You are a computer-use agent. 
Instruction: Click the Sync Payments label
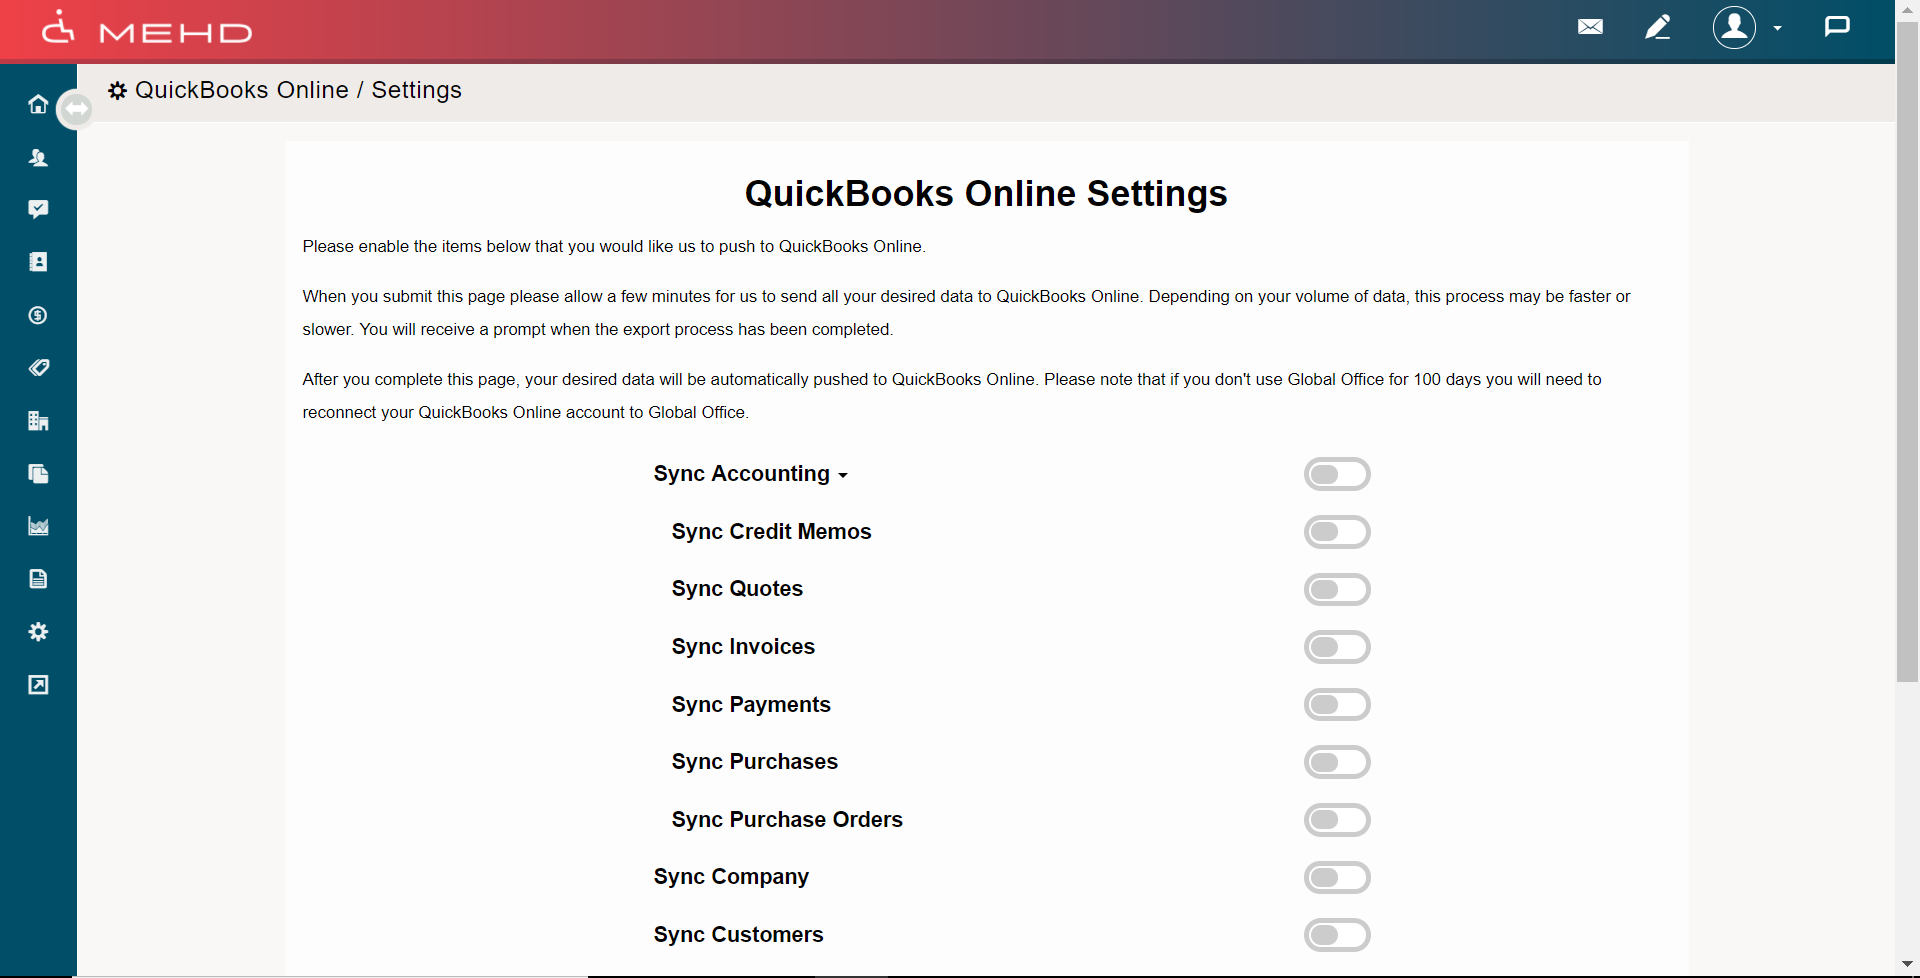tap(751, 705)
